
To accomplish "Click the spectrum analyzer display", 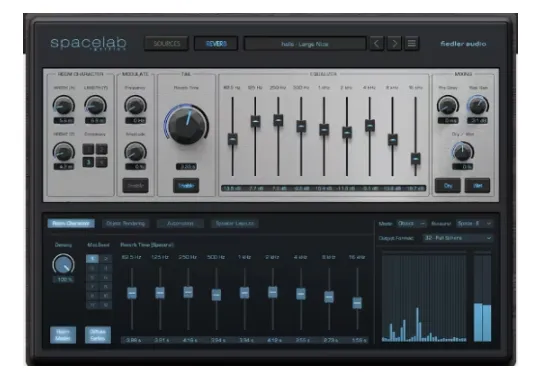I will point(424,297).
